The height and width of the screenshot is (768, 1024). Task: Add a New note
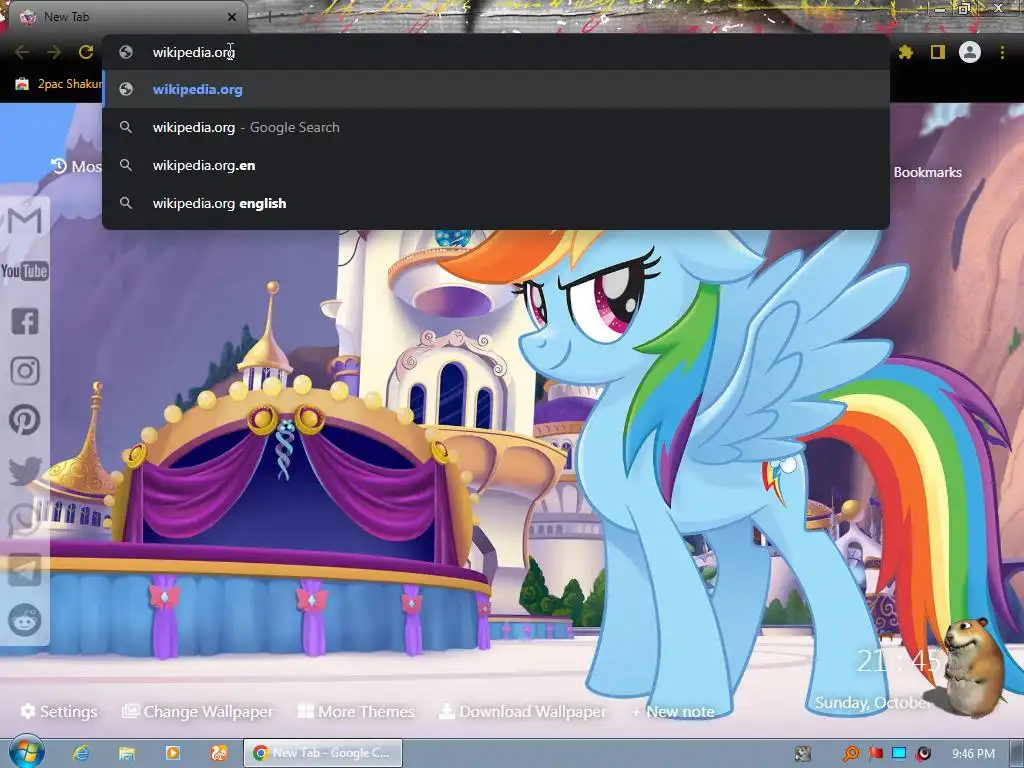673,711
